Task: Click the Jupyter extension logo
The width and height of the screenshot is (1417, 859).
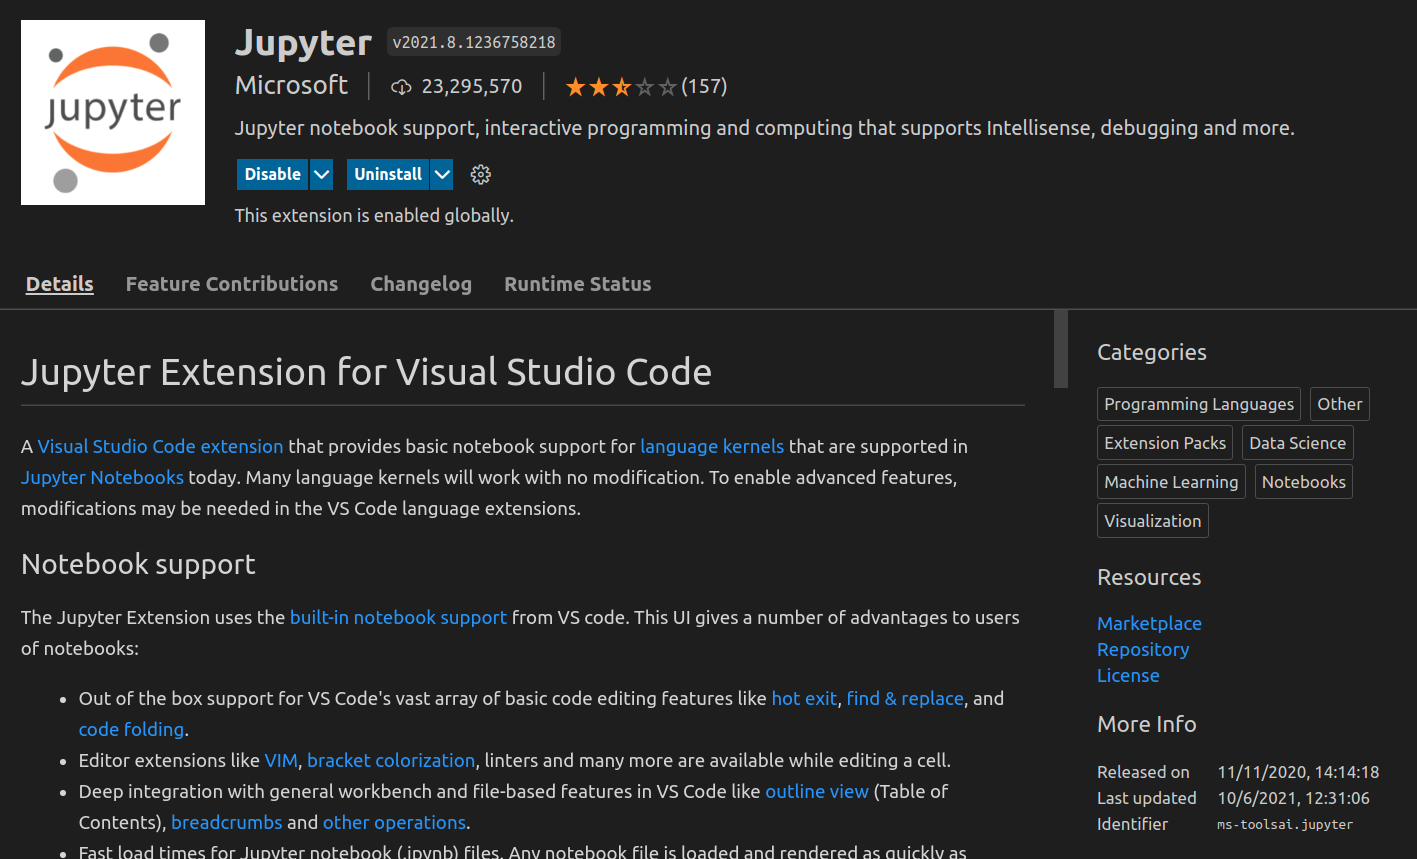Action: point(113,112)
